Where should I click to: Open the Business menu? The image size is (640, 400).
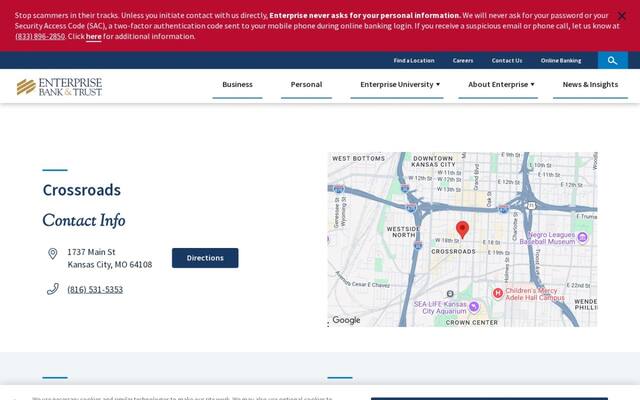tap(238, 84)
